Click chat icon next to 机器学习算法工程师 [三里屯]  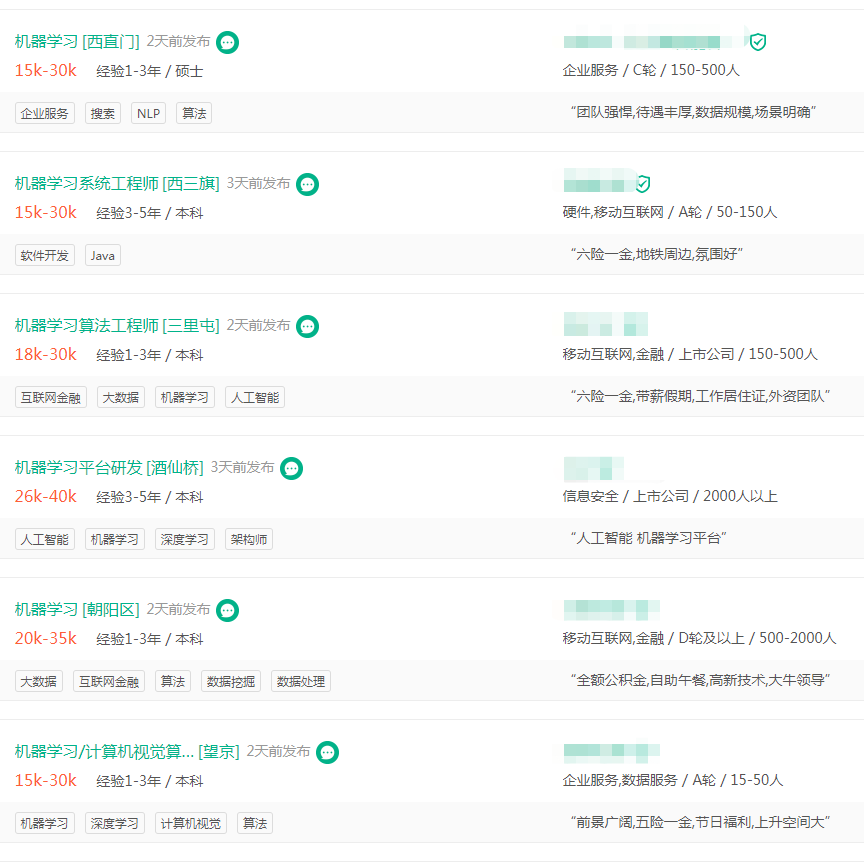pyautogui.click(x=308, y=326)
